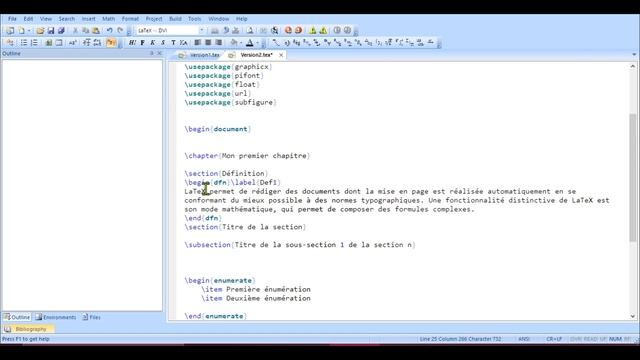Click the New Document icon
Viewport: 640px width, 360px height.
pos(21,31)
